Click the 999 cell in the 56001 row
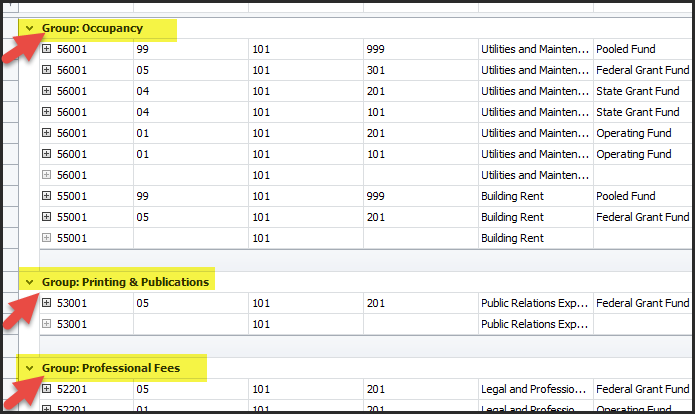This screenshot has height=414, width=695. pos(375,49)
